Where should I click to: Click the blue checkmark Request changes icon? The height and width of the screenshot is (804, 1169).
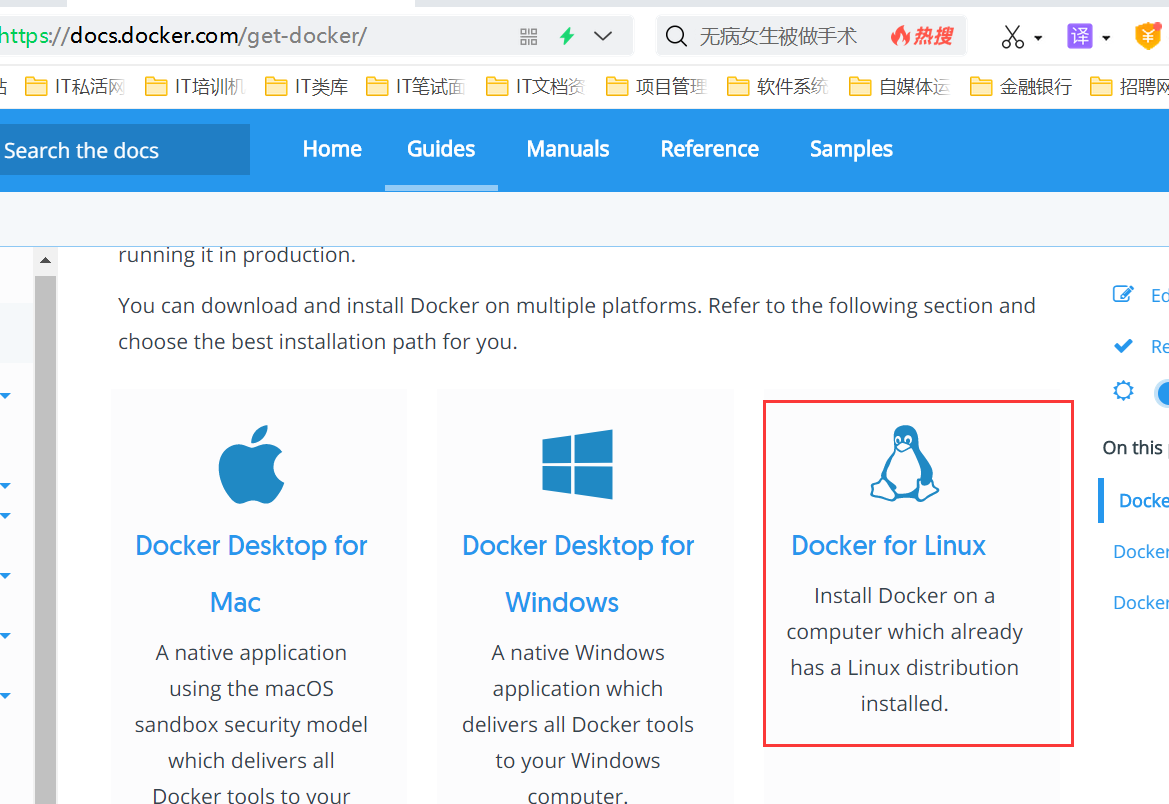[1123, 346]
